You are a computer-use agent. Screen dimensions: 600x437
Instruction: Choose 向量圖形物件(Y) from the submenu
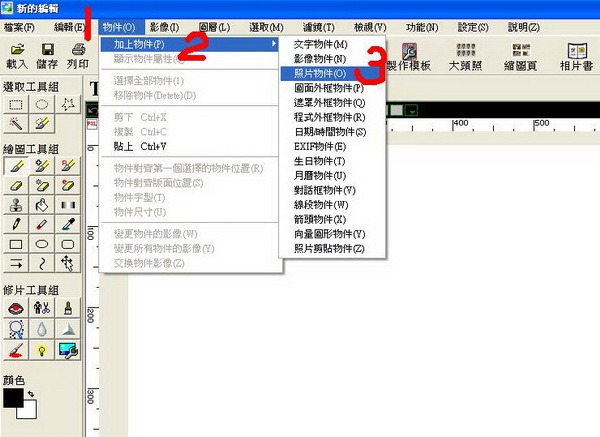point(332,234)
